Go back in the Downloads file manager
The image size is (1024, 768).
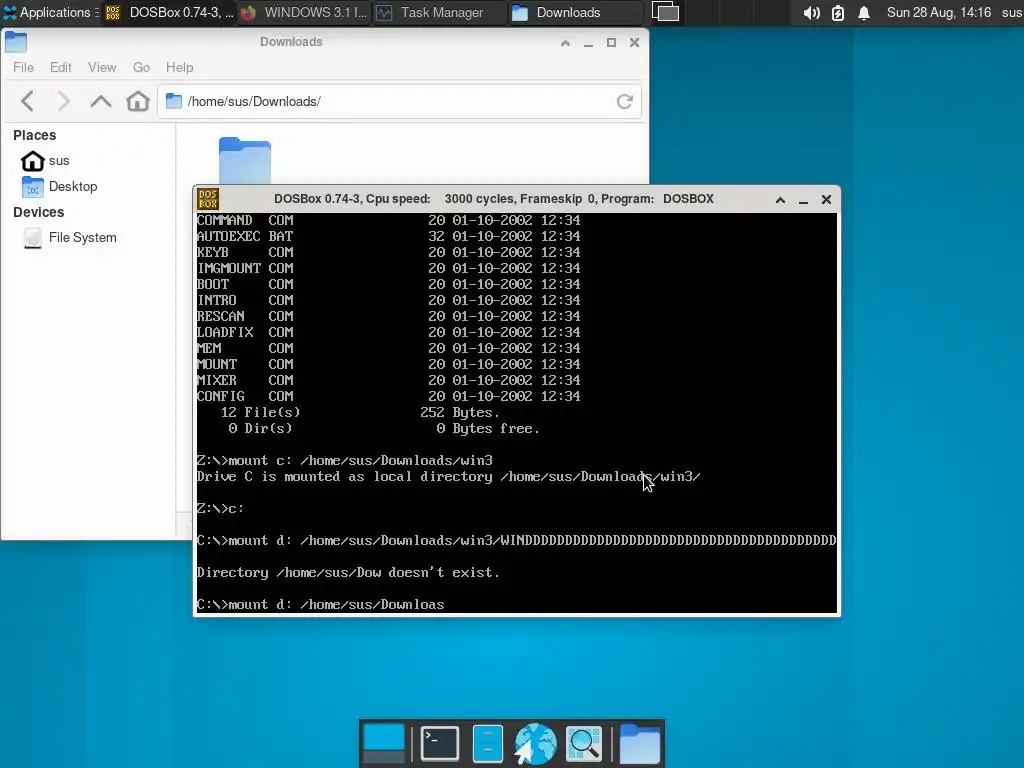pyautogui.click(x=27, y=101)
